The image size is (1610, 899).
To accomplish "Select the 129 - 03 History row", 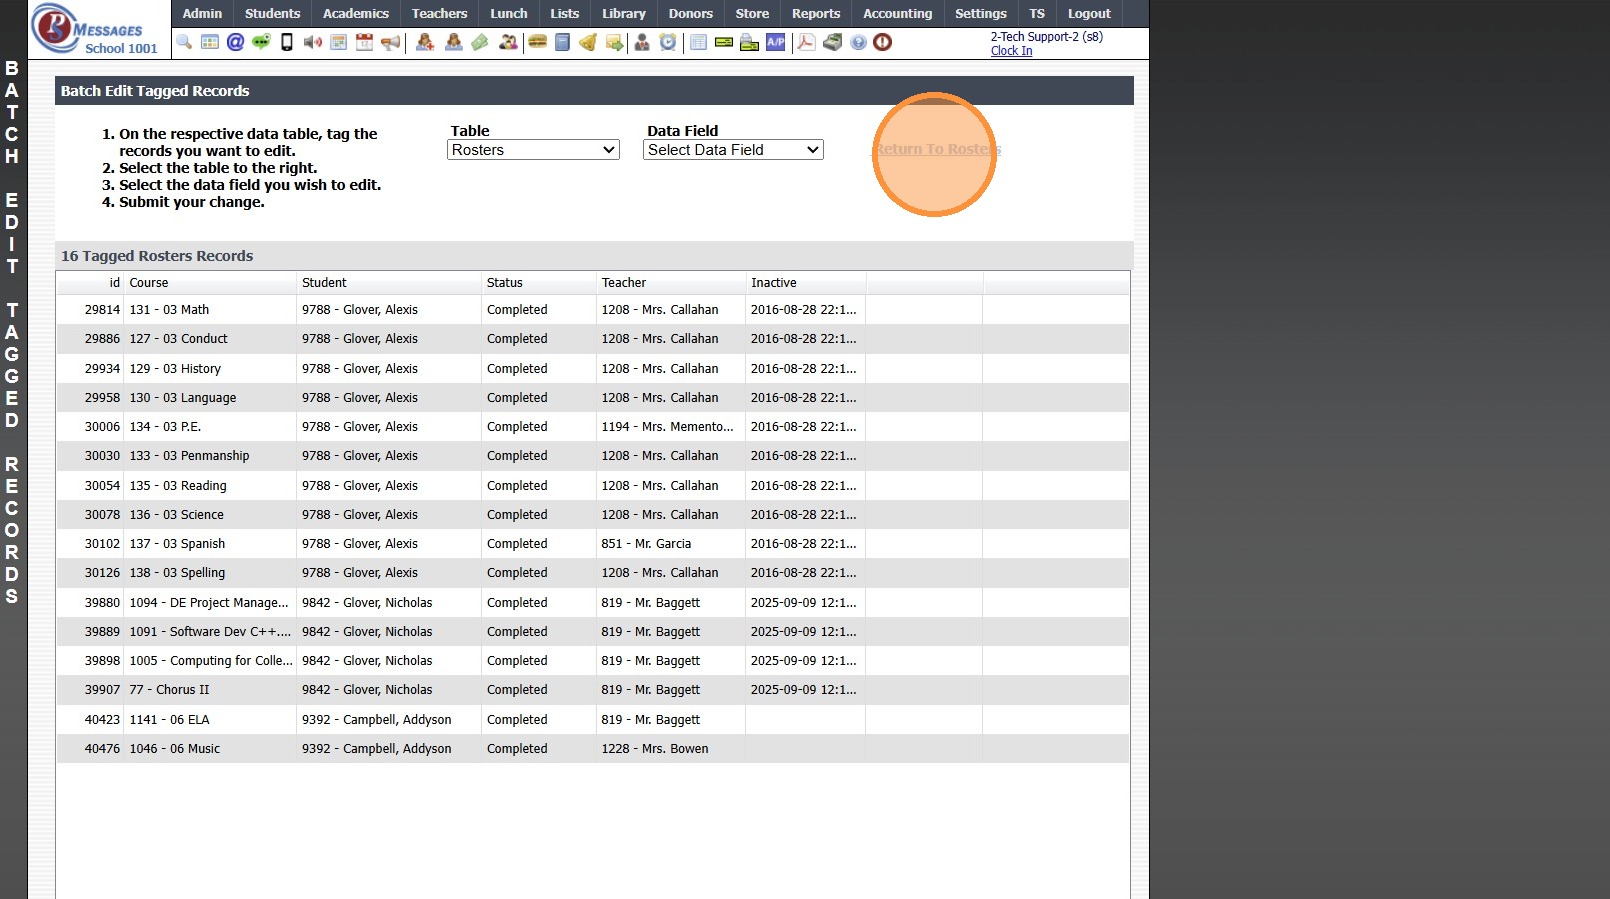I will point(593,369).
